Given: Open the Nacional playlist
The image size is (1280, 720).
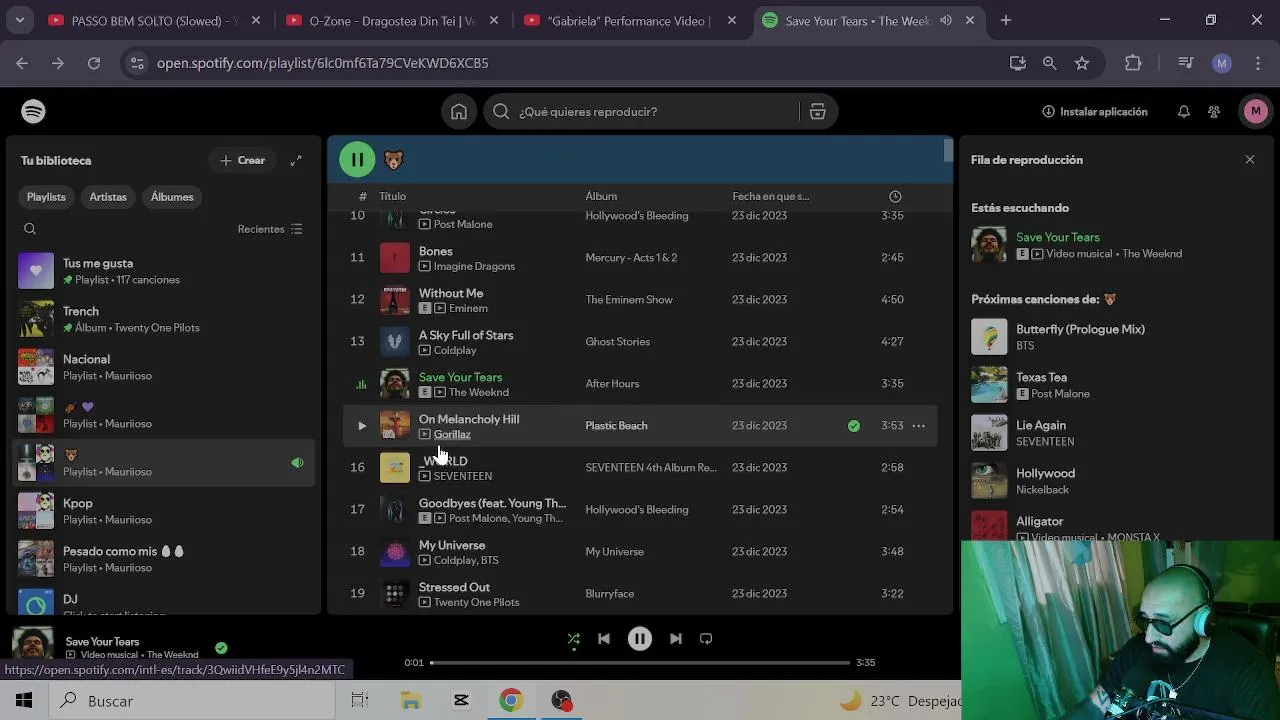Looking at the screenshot, I should pos(164,367).
